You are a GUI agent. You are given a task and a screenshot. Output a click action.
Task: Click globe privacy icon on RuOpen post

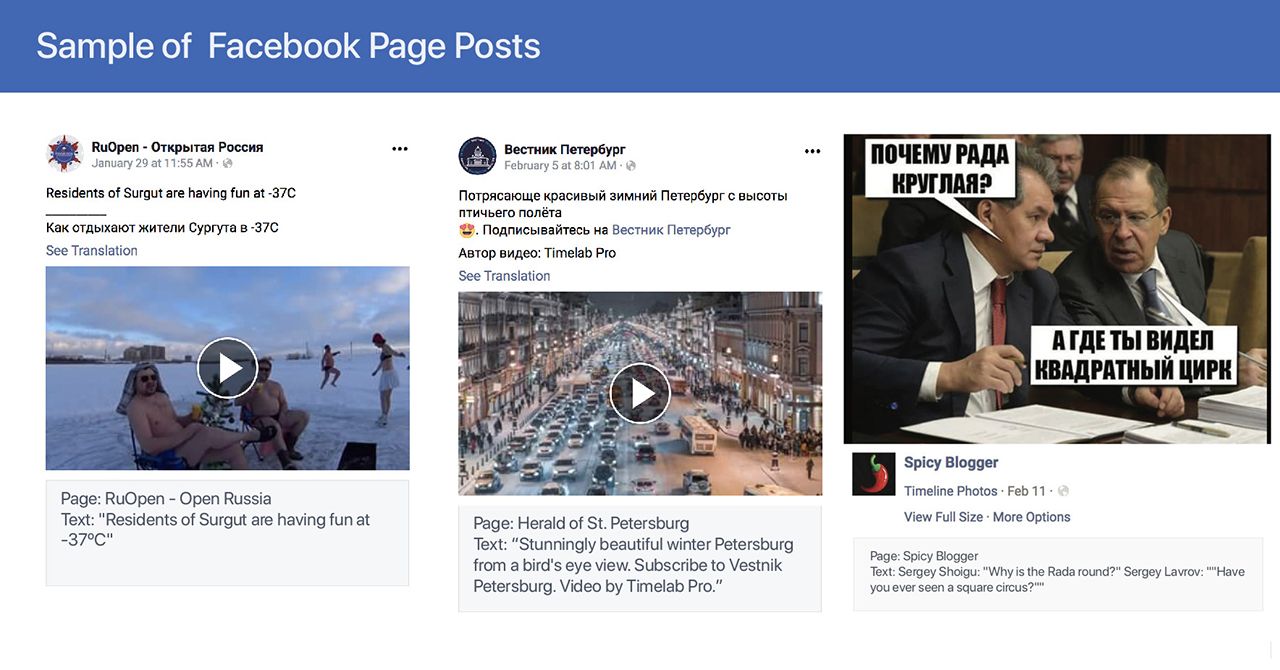click(227, 163)
